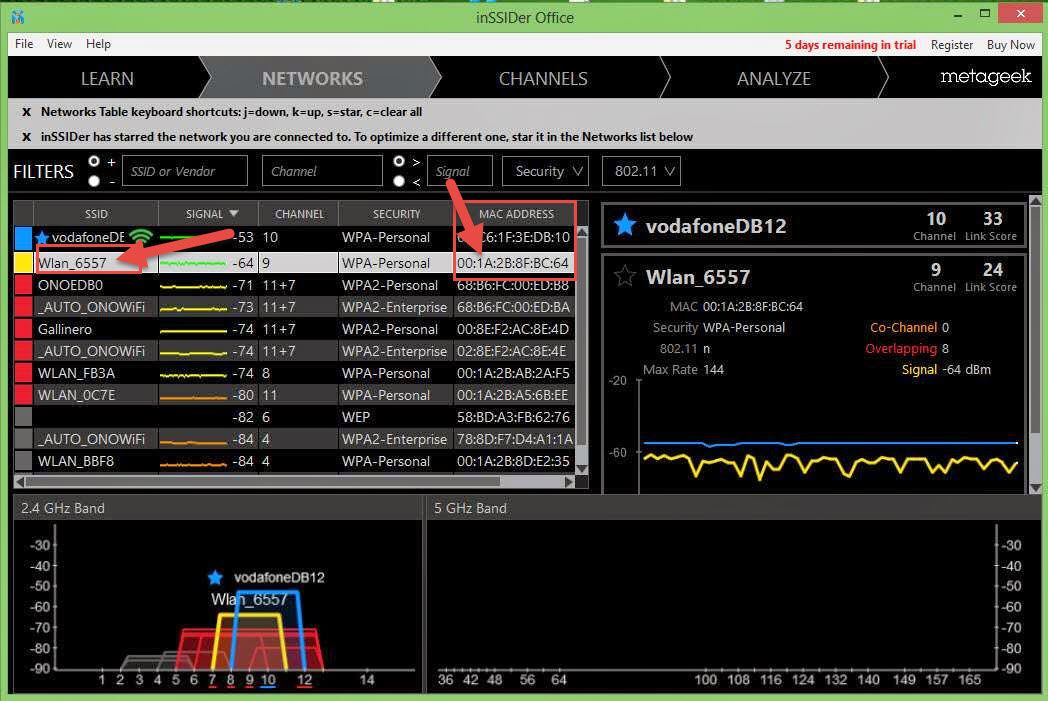The width and height of the screenshot is (1048, 701).
Task: Click the SSID or Vendor filter field
Action: pos(184,171)
